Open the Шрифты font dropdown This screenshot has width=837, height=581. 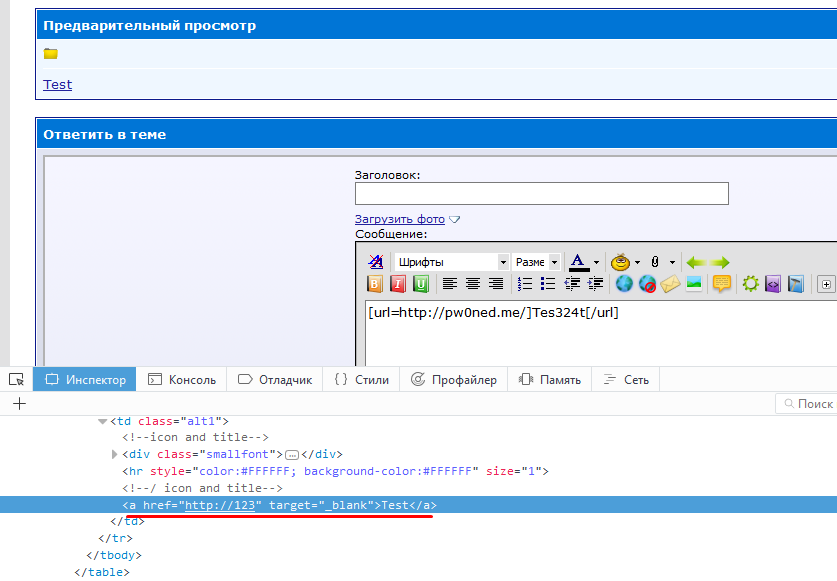451,262
